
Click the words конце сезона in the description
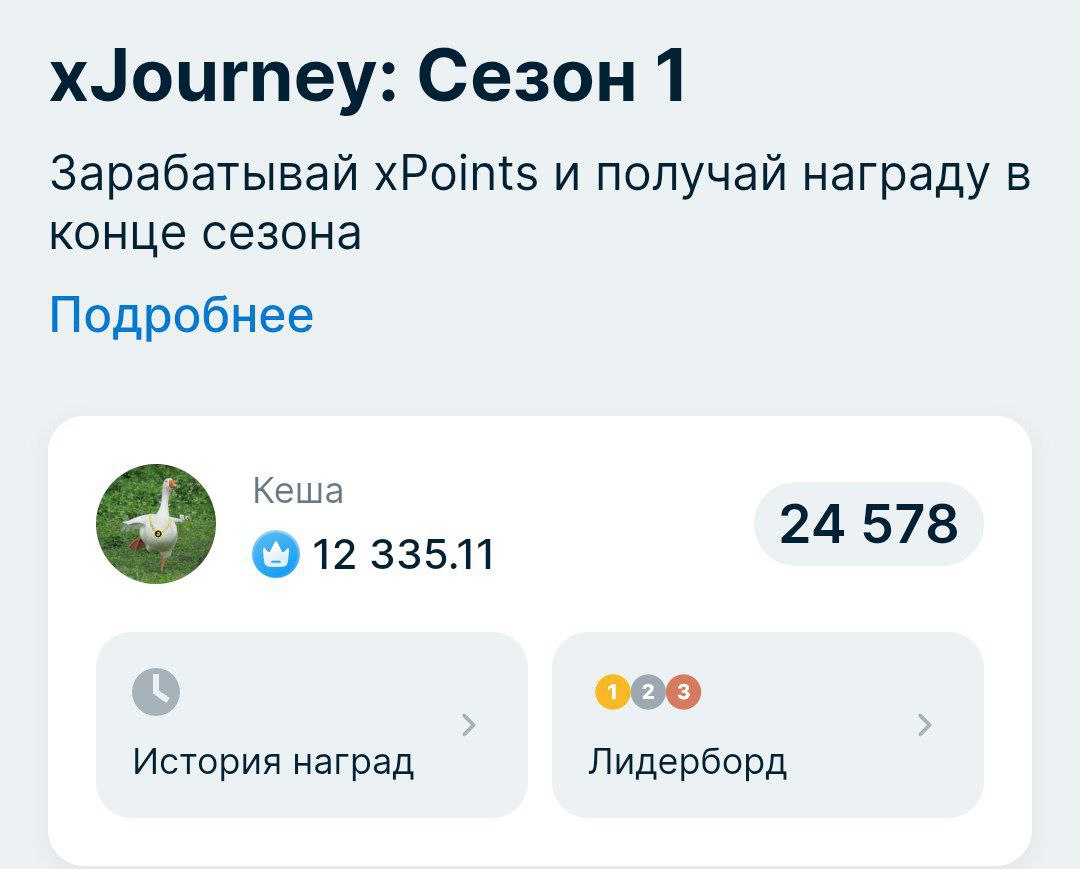(205, 233)
